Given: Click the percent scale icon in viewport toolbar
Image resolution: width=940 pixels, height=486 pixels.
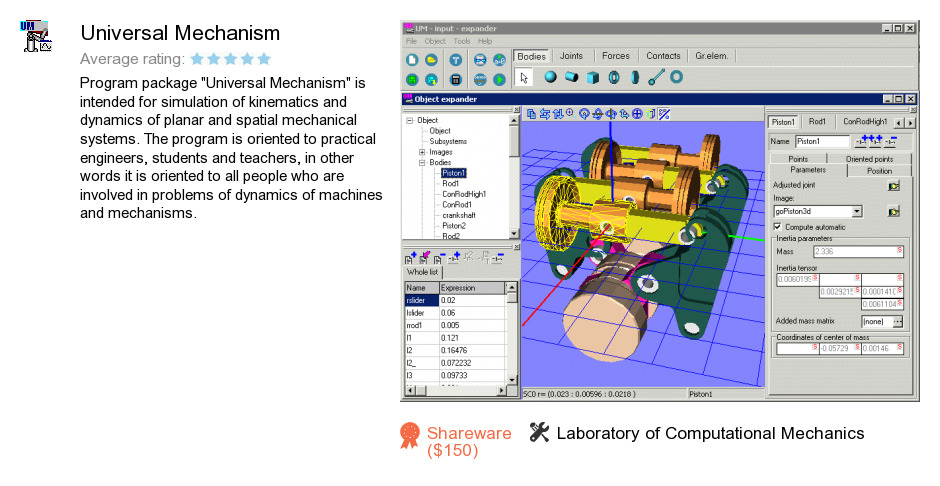Looking at the screenshot, I should (664, 113).
